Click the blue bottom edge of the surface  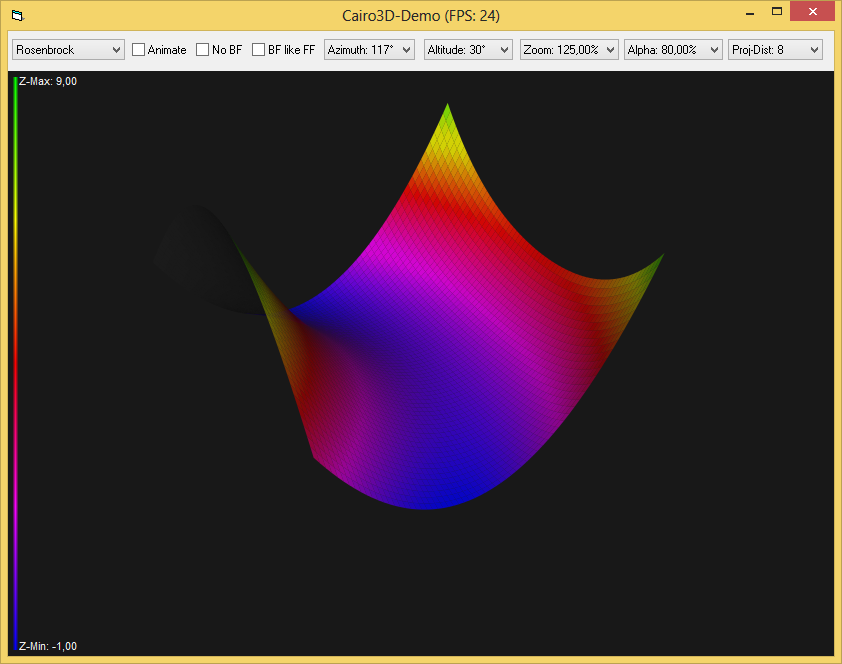pyautogui.click(x=428, y=502)
